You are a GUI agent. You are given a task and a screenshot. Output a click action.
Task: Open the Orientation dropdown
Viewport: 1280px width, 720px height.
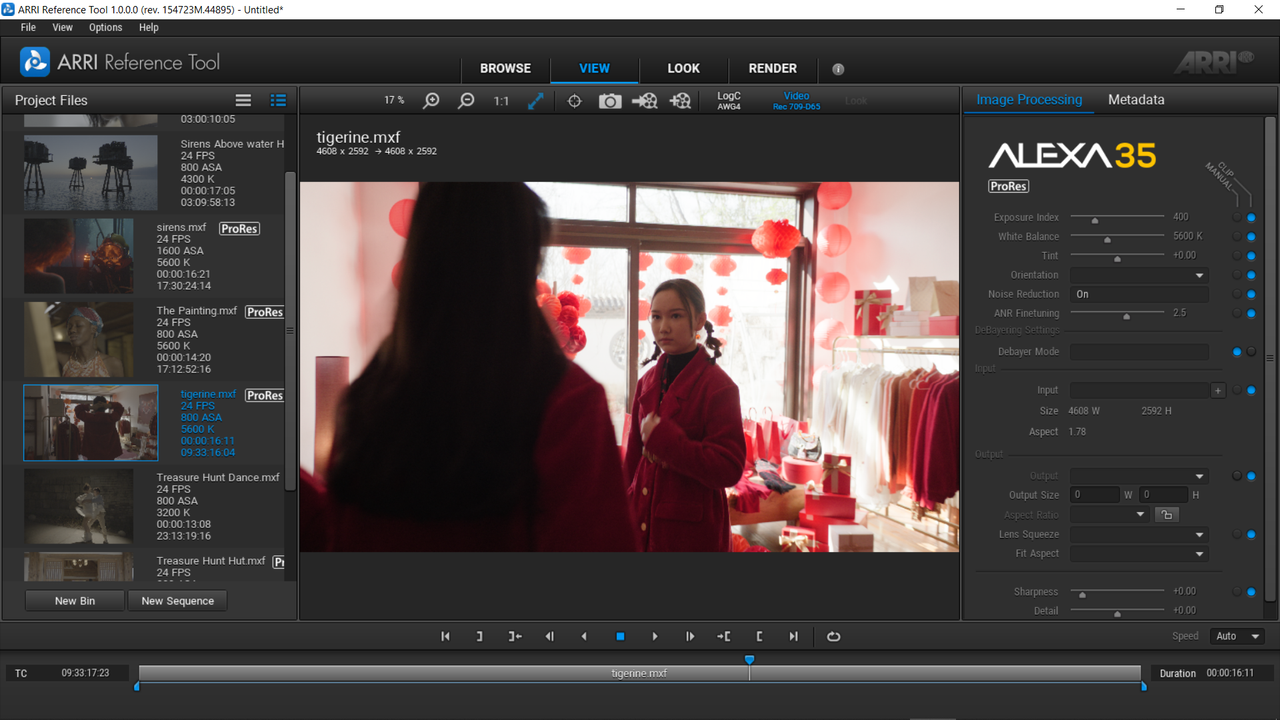(1139, 275)
